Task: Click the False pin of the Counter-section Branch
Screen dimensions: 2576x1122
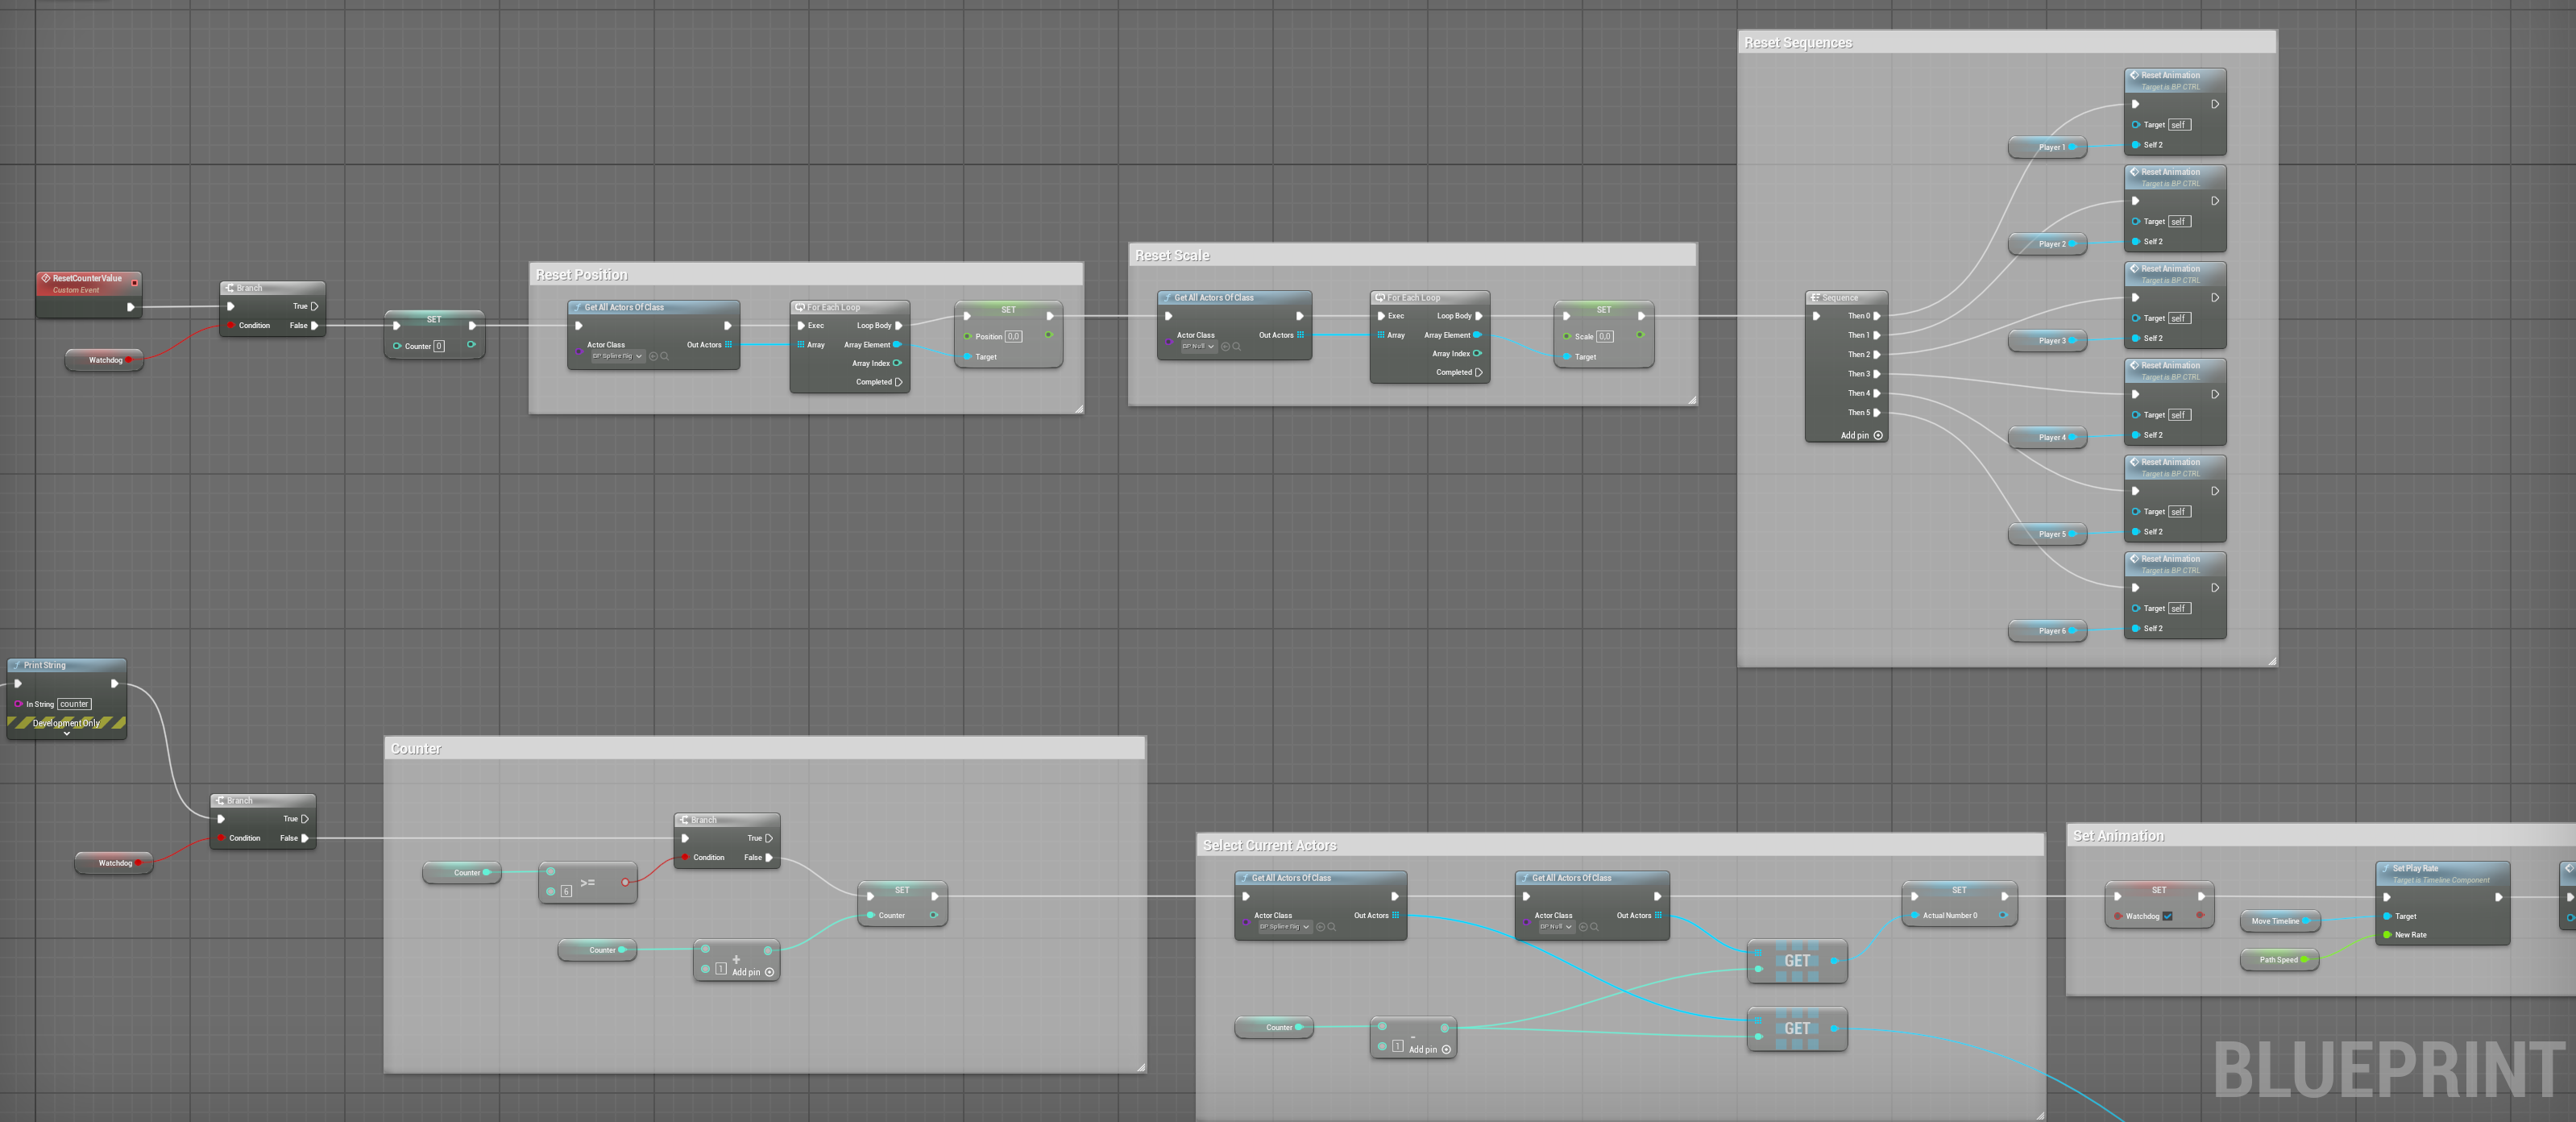Action: click(x=768, y=857)
